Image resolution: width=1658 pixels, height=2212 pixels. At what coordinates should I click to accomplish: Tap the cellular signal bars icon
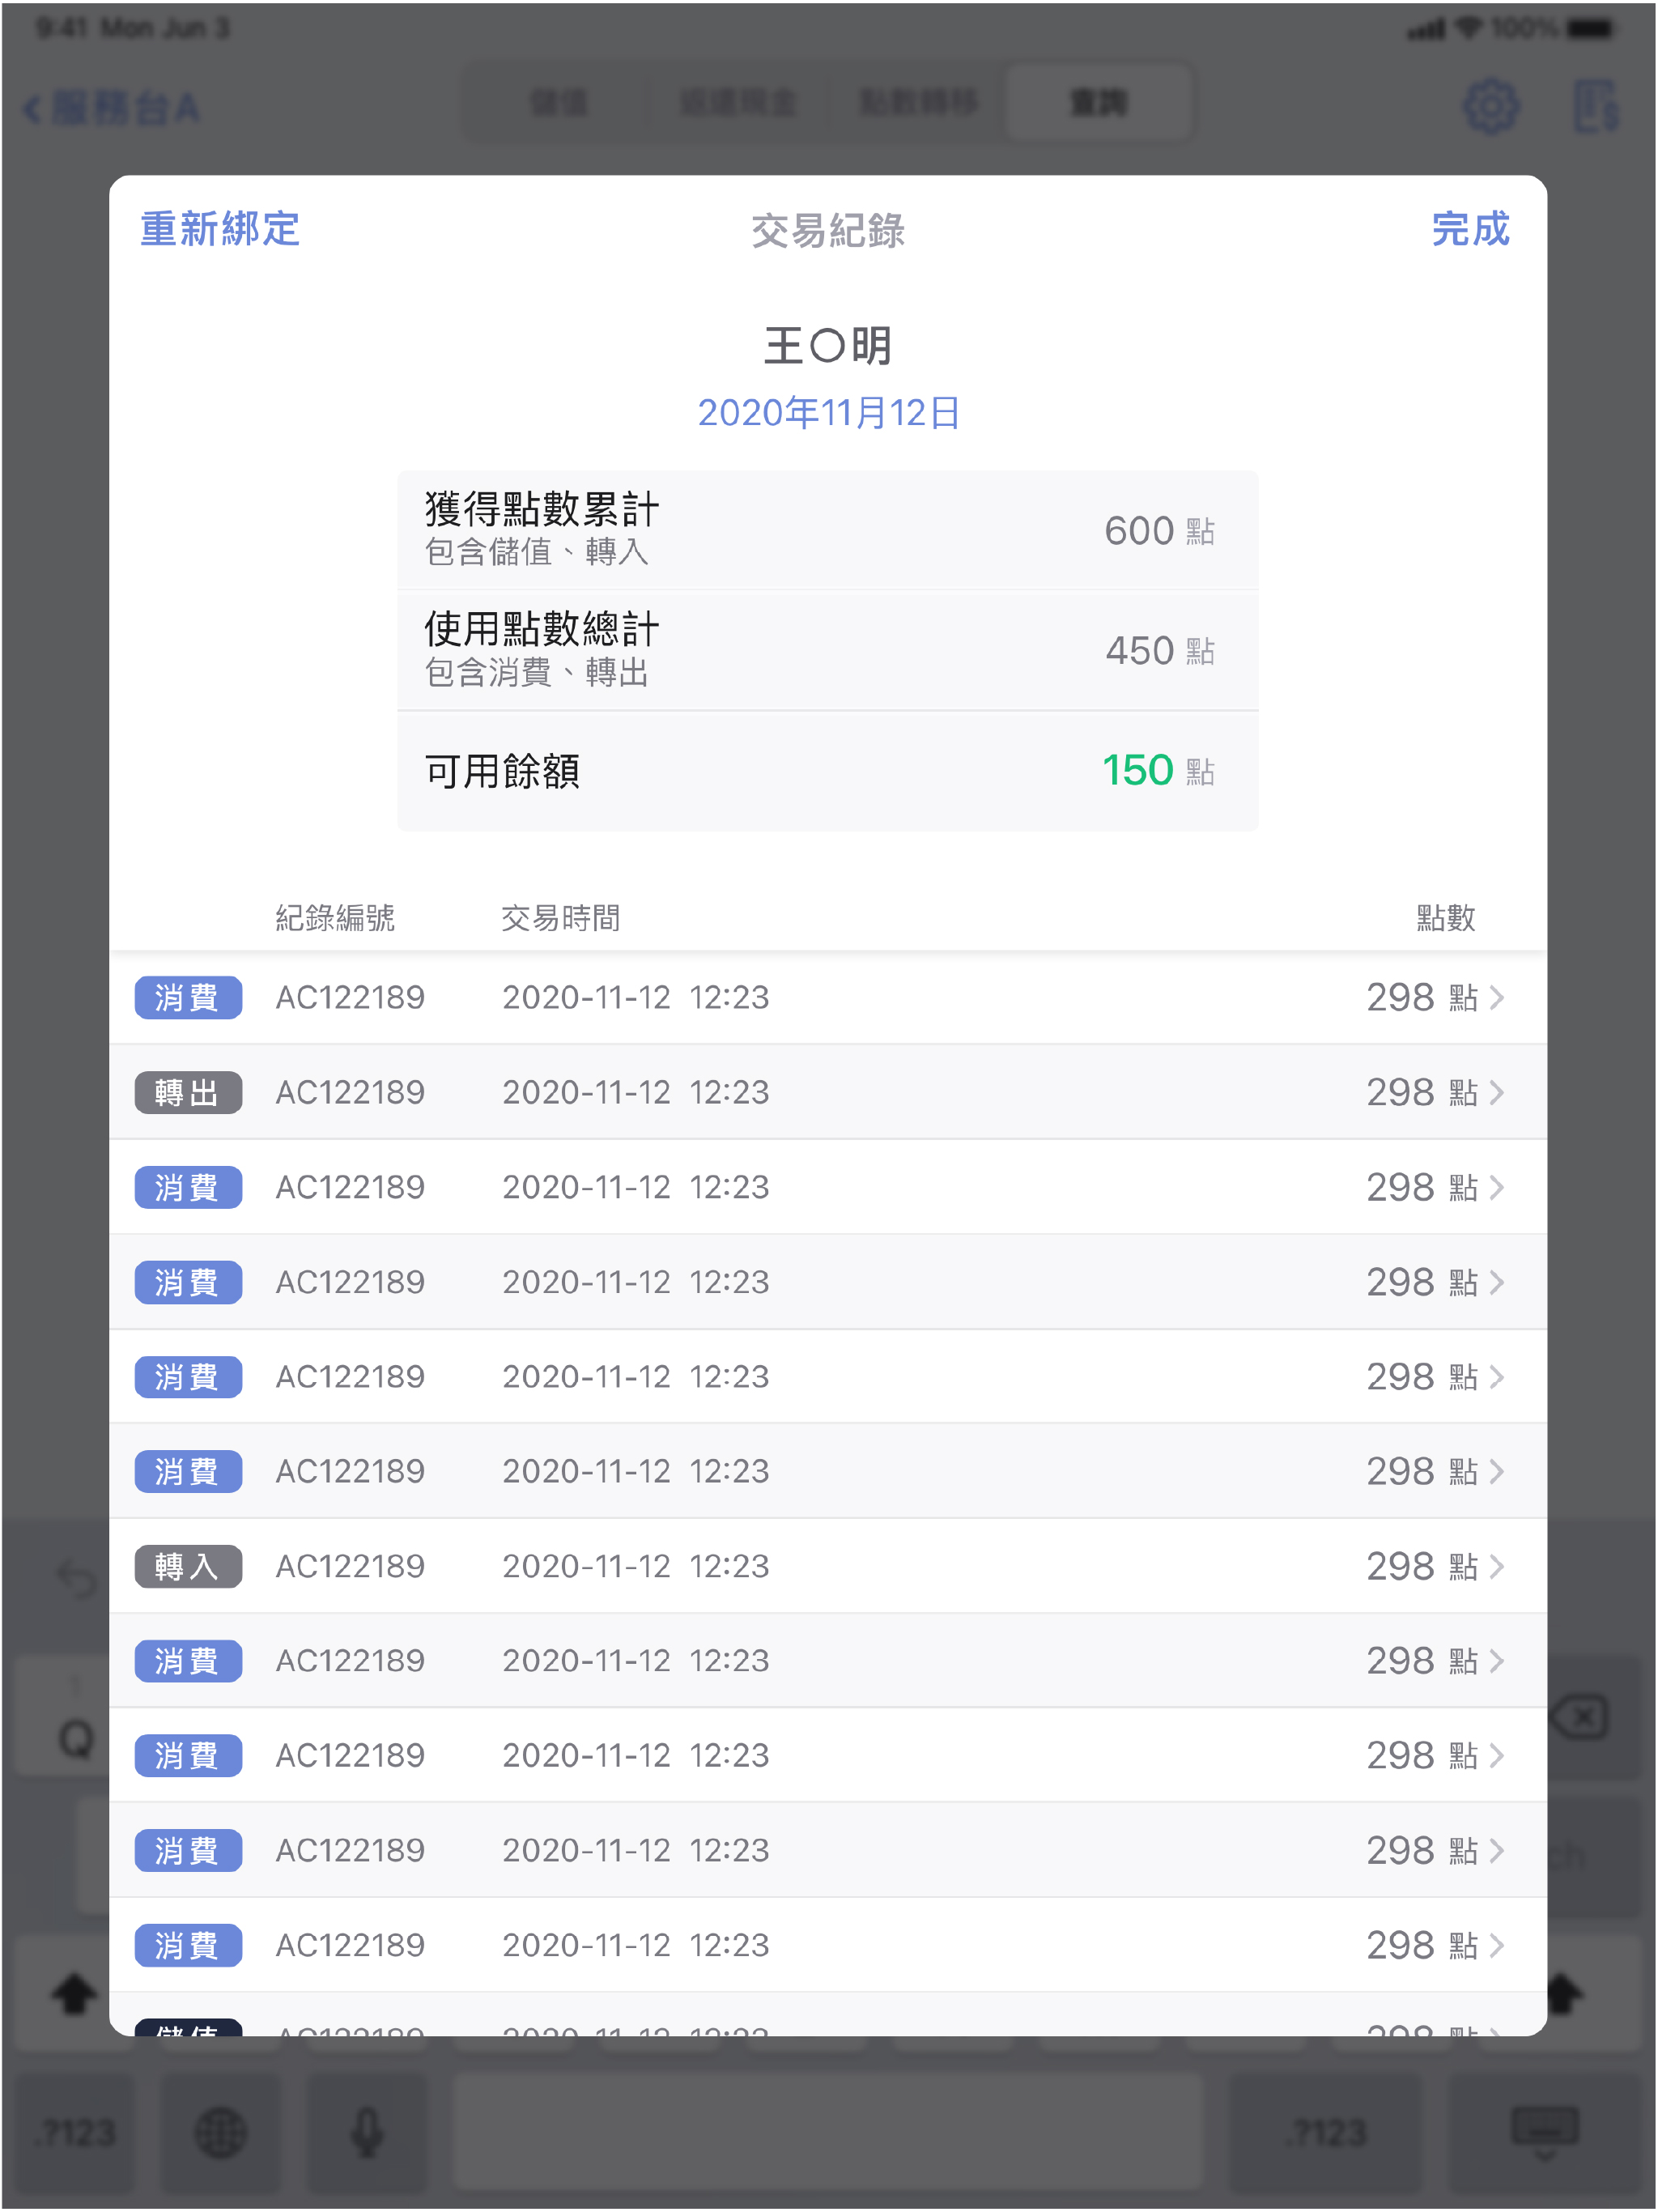[1425, 29]
